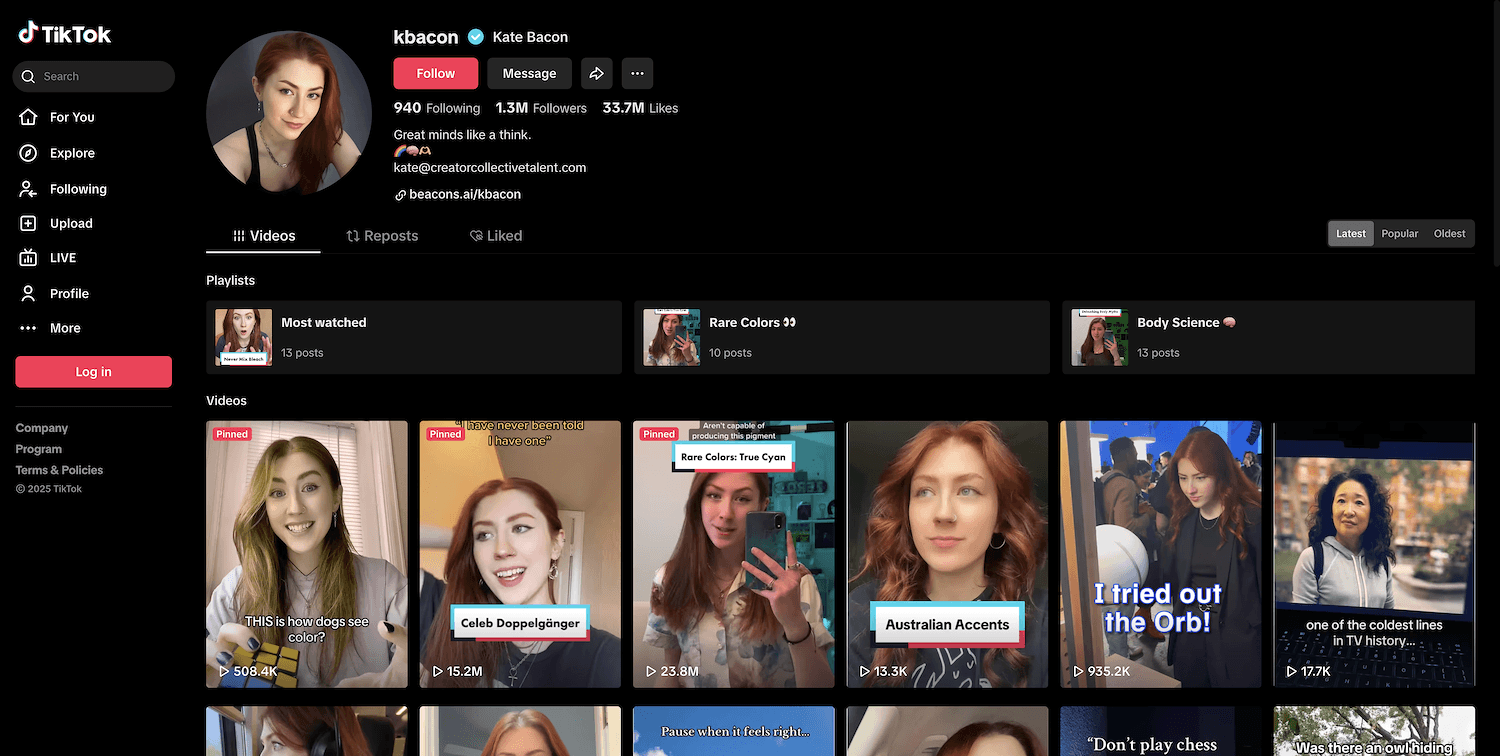Image resolution: width=1500 pixels, height=756 pixels.
Task: Expand the Terms & Policies section
Action: click(x=59, y=470)
